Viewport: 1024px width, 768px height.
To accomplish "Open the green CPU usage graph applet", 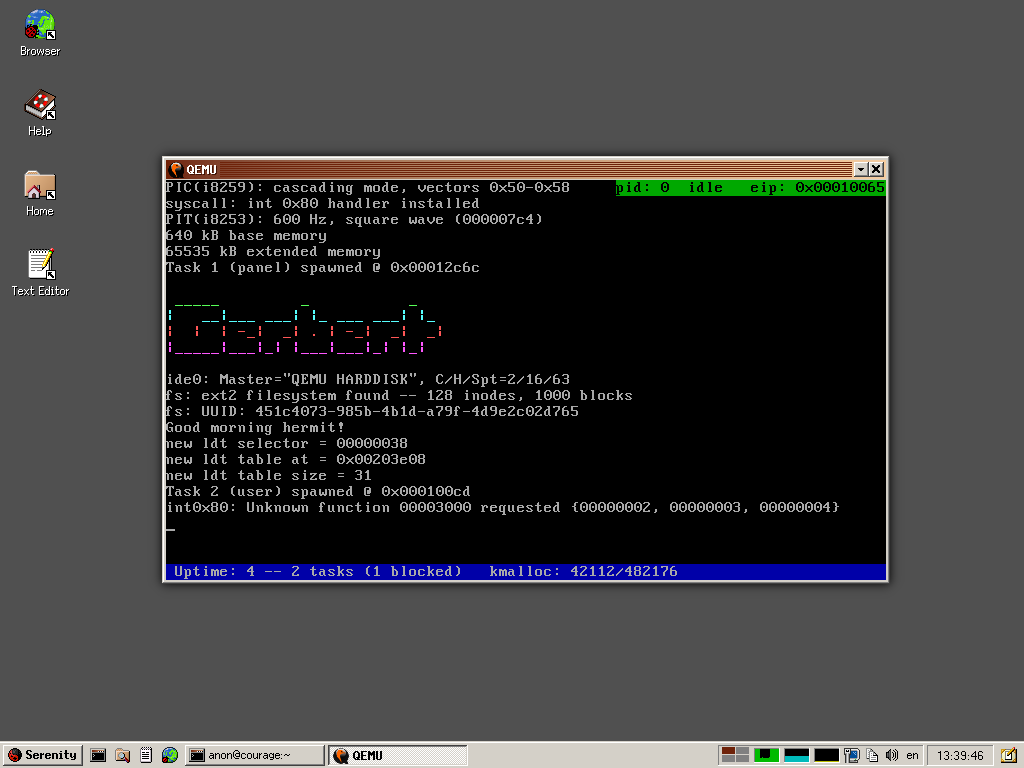I will pyautogui.click(x=766, y=756).
